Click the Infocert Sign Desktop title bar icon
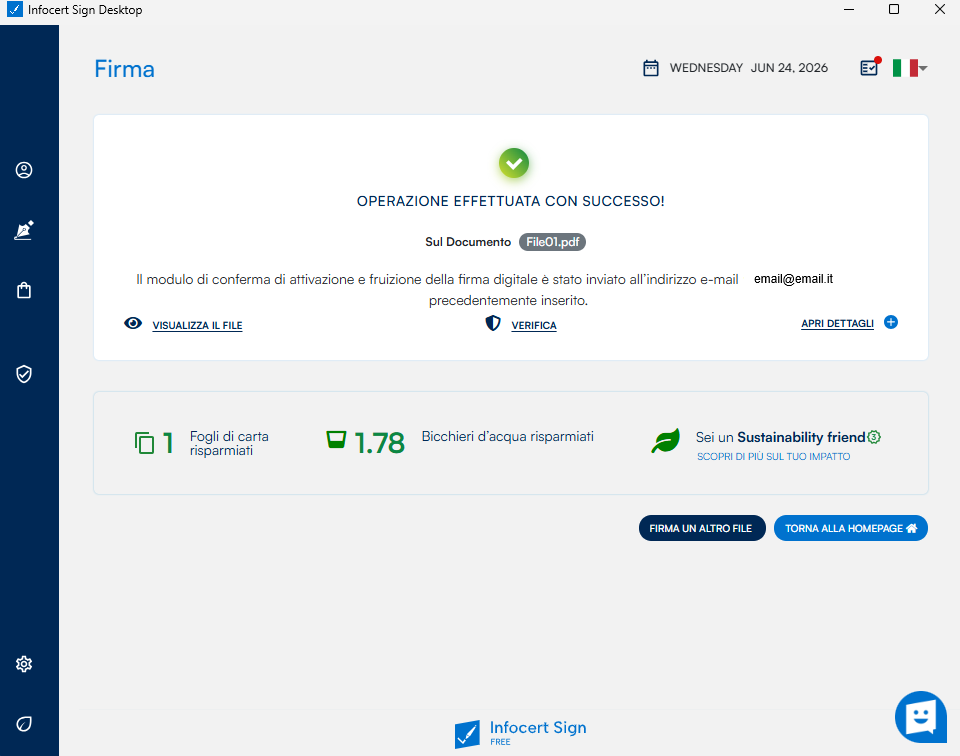 [15, 10]
